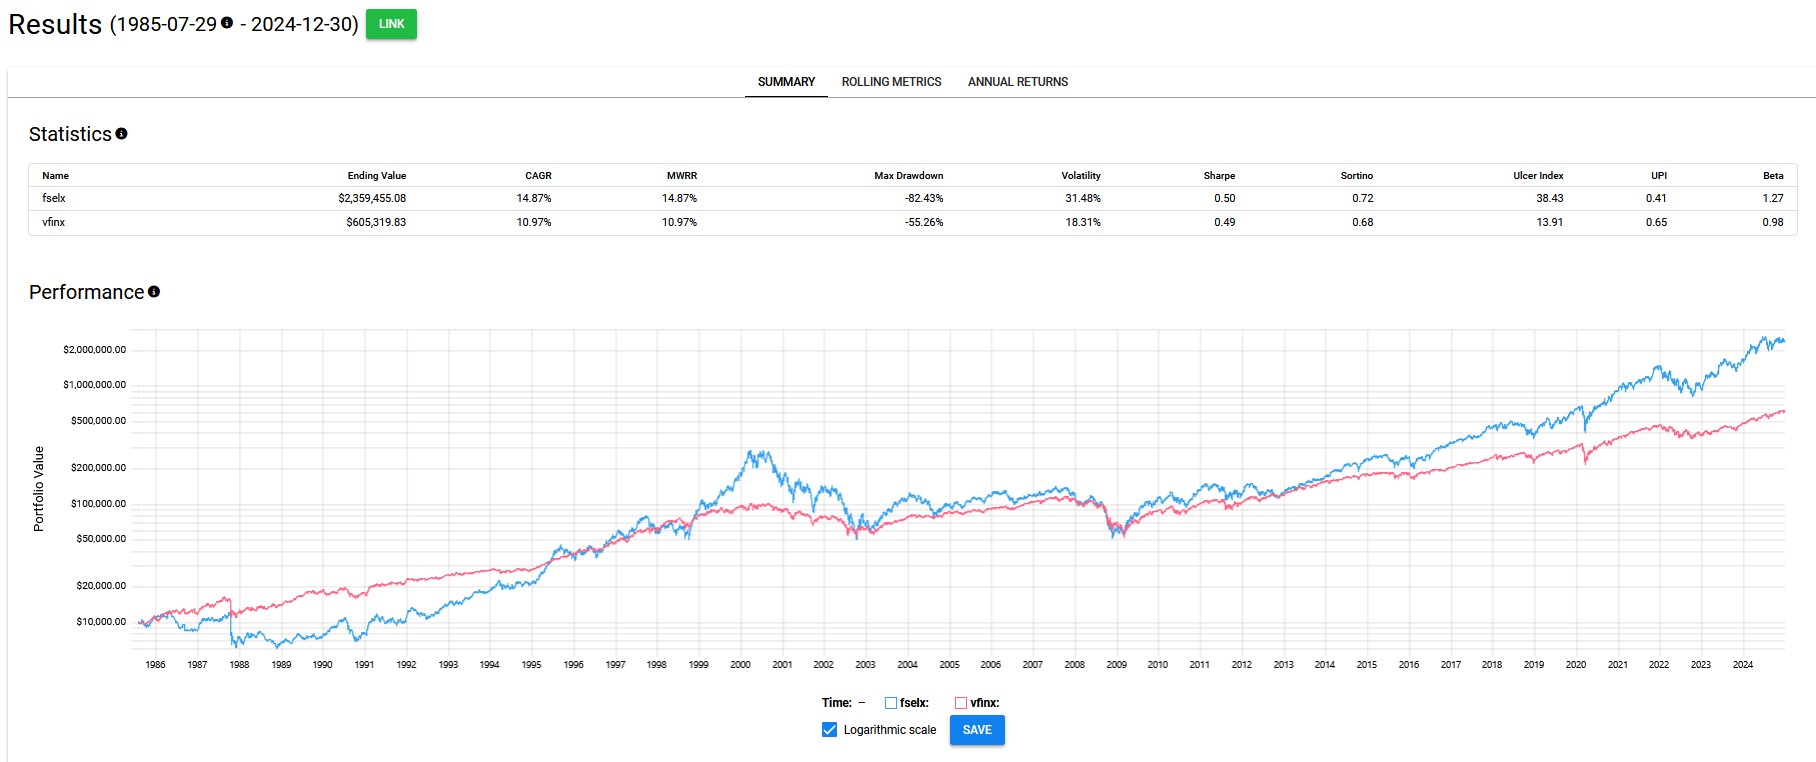Viewport: 1816px width, 762px height.
Task: Click the Statistics info icon
Action: click(121, 133)
